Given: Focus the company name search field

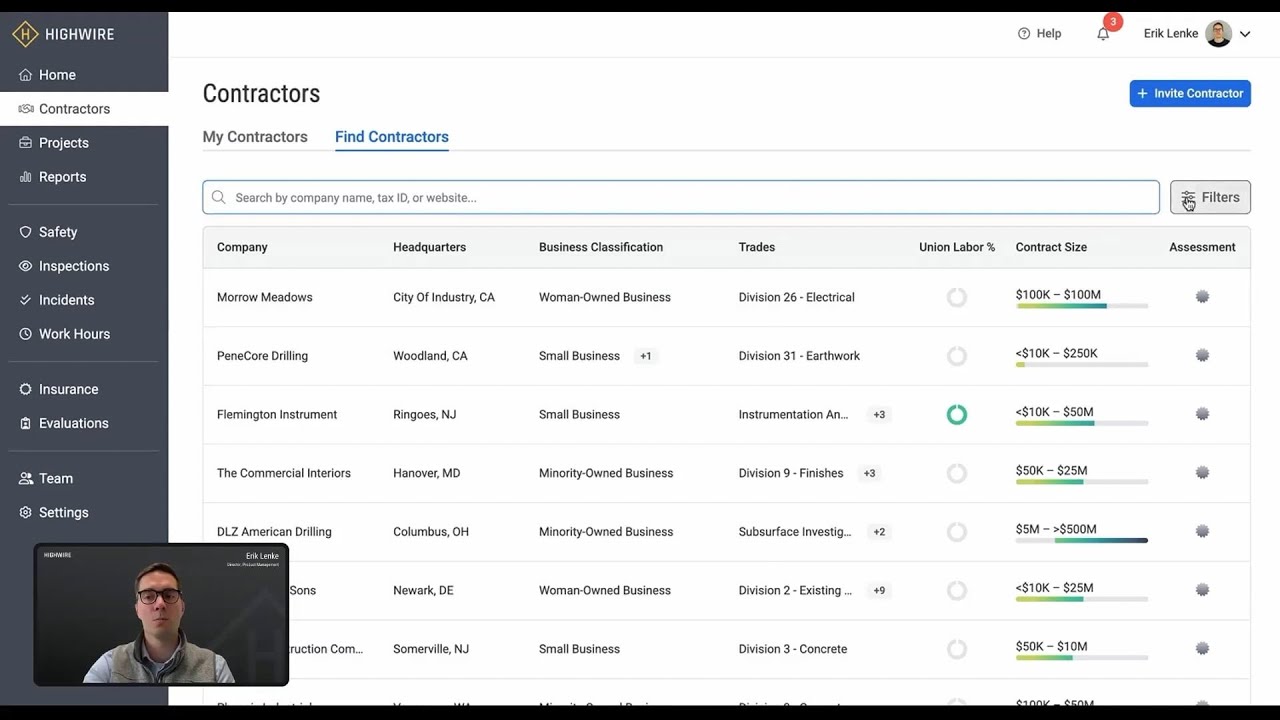Looking at the screenshot, I should click(x=681, y=197).
